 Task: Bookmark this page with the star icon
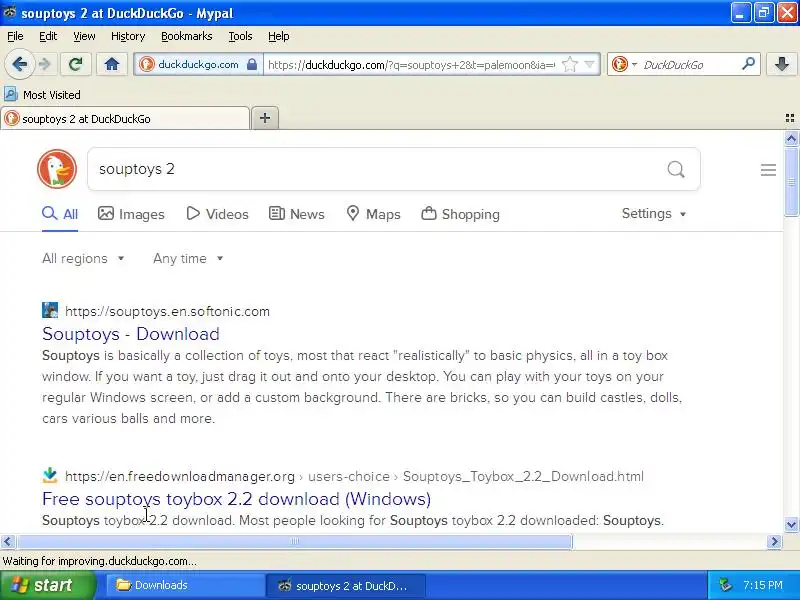pyautogui.click(x=569, y=64)
